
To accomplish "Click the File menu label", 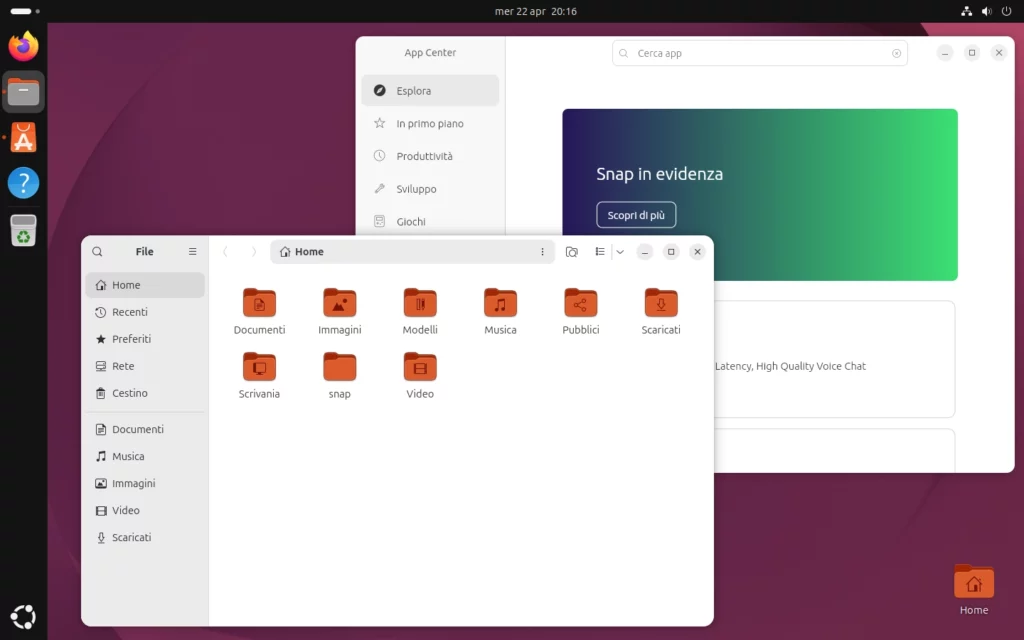I will tap(144, 251).
